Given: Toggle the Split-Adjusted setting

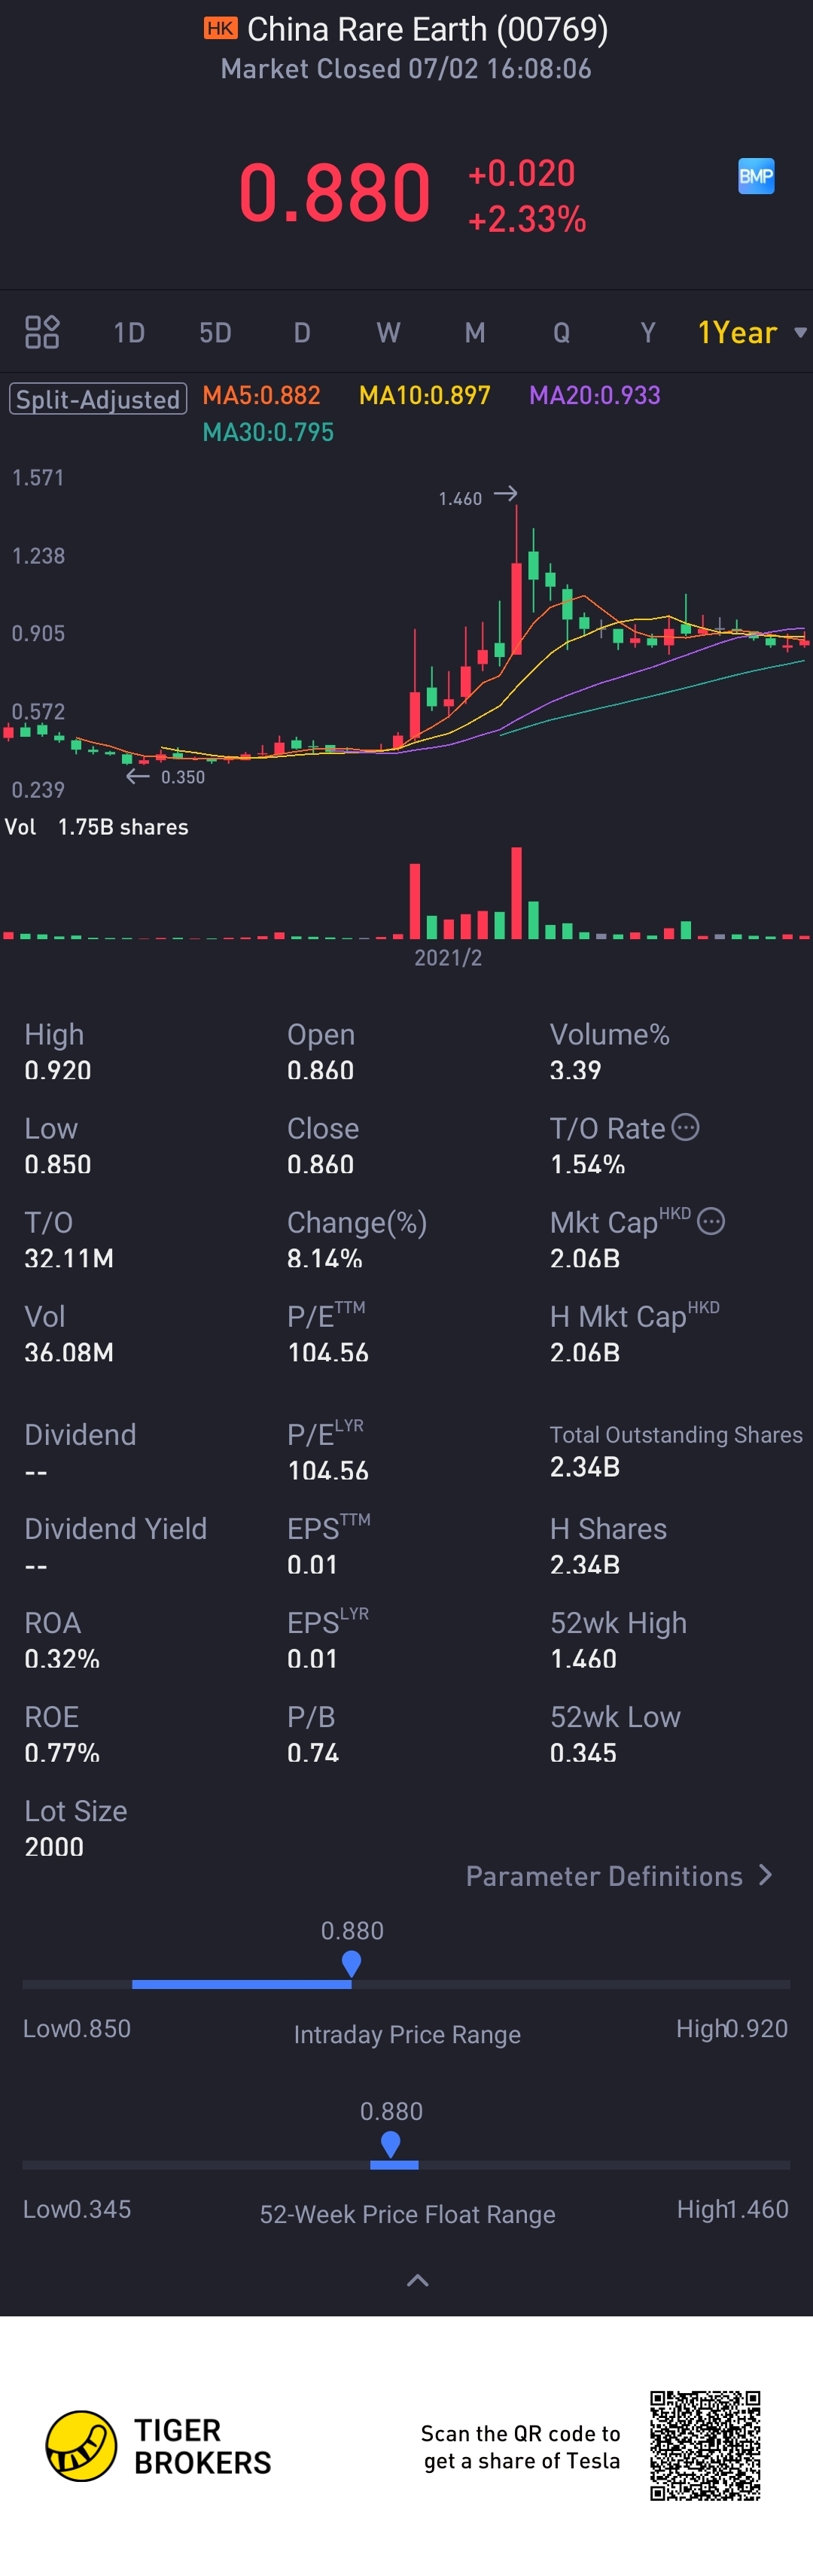Looking at the screenshot, I should click(x=98, y=399).
